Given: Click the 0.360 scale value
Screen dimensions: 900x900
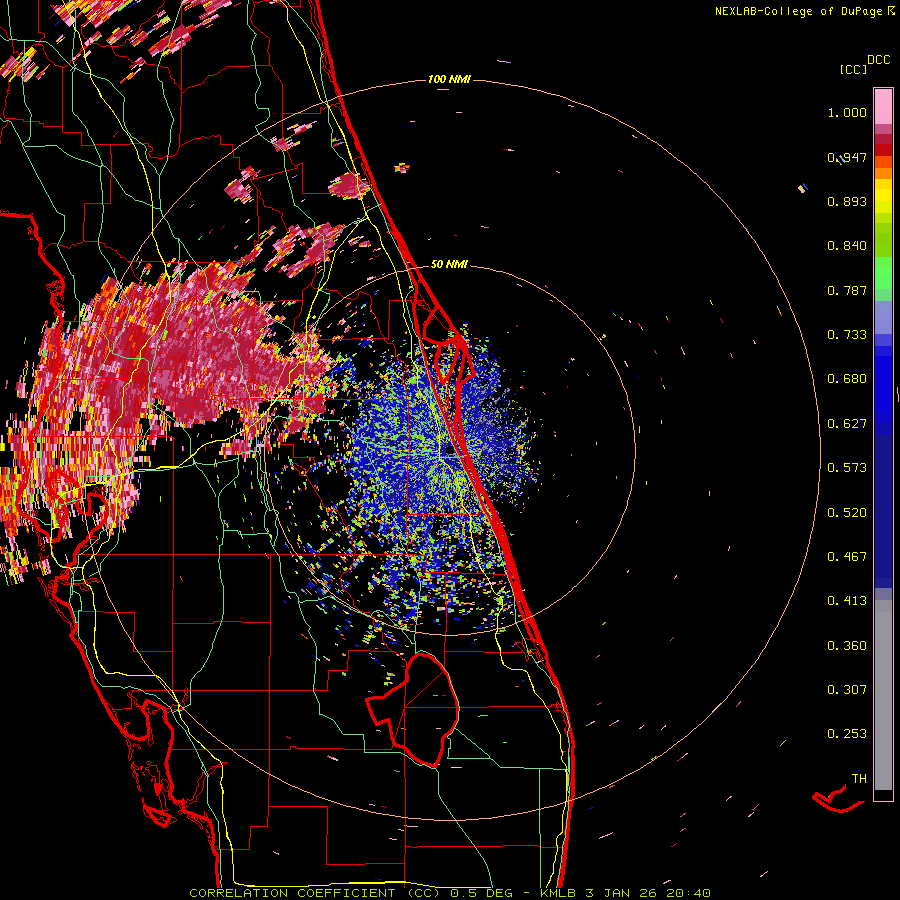Looking at the screenshot, I should [x=847, y=646].
